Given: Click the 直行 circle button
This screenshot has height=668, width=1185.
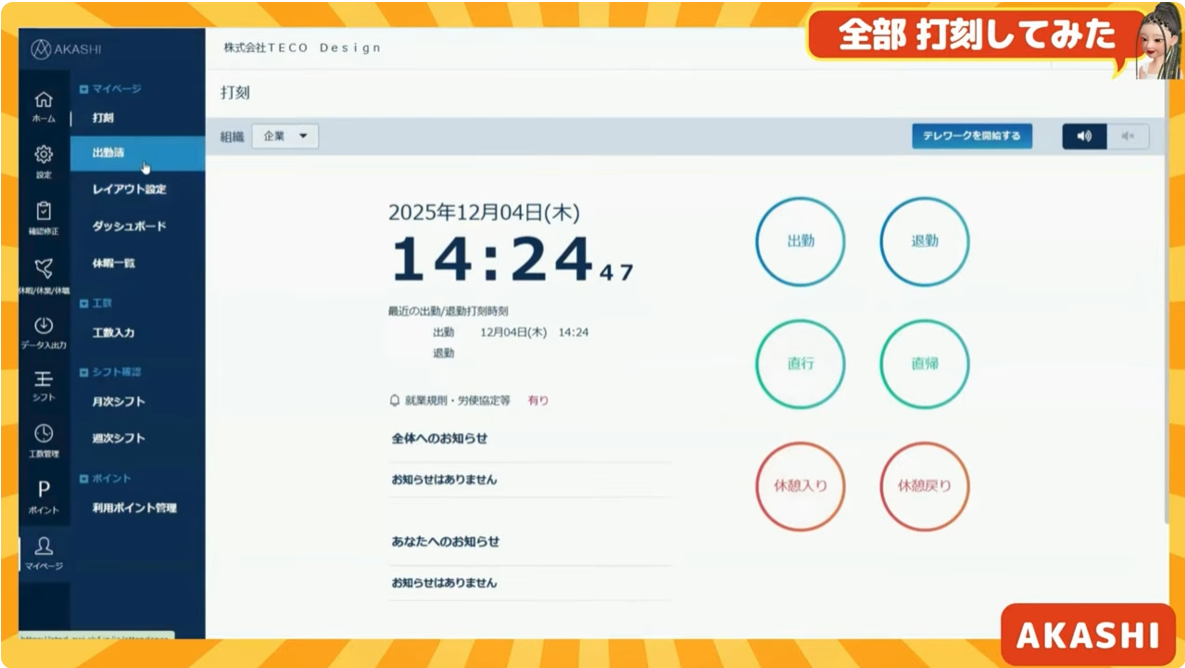Looking at the screenshot, I should point(800,364).
